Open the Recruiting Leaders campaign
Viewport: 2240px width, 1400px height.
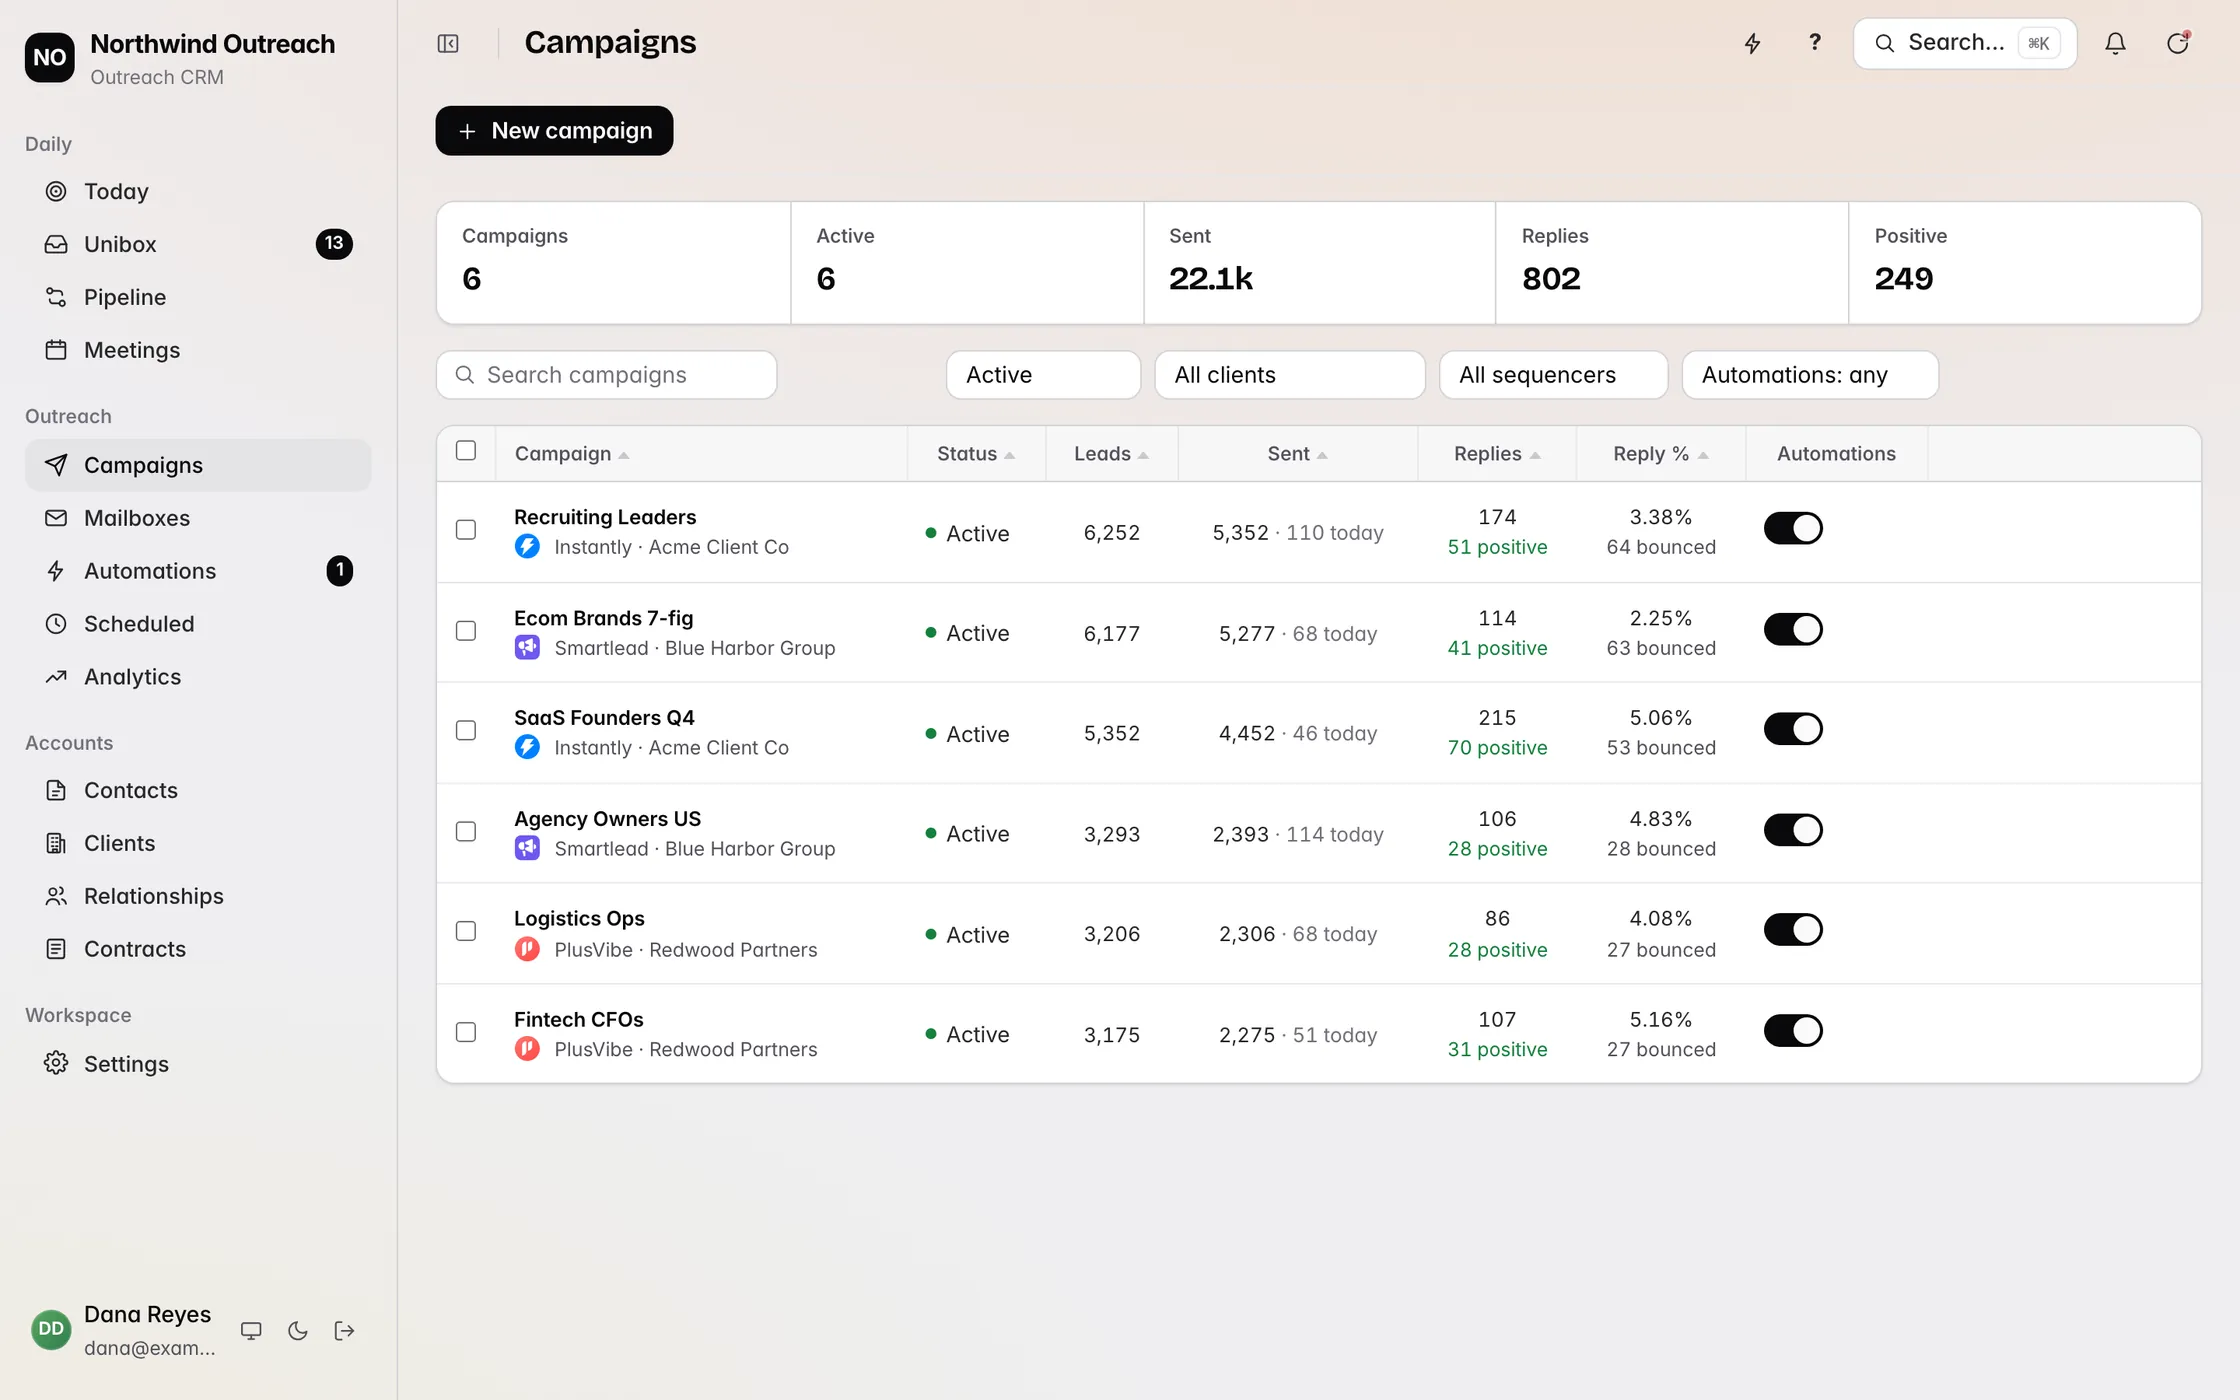(x=605, y=517)
